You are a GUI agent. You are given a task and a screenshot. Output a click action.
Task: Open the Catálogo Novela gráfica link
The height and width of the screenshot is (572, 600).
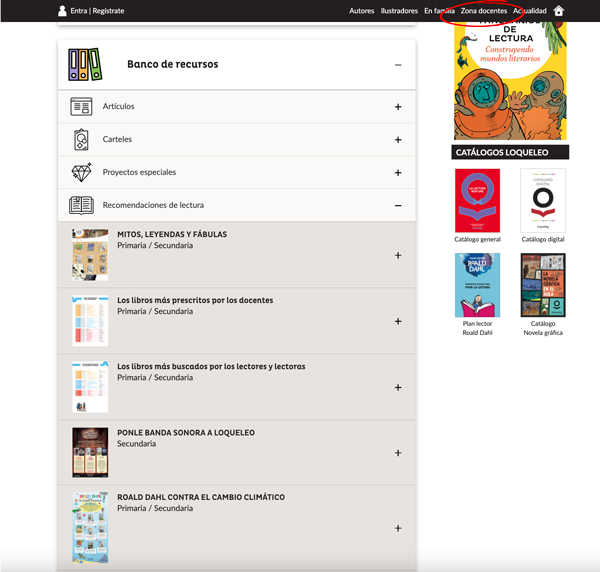(543, 328)
